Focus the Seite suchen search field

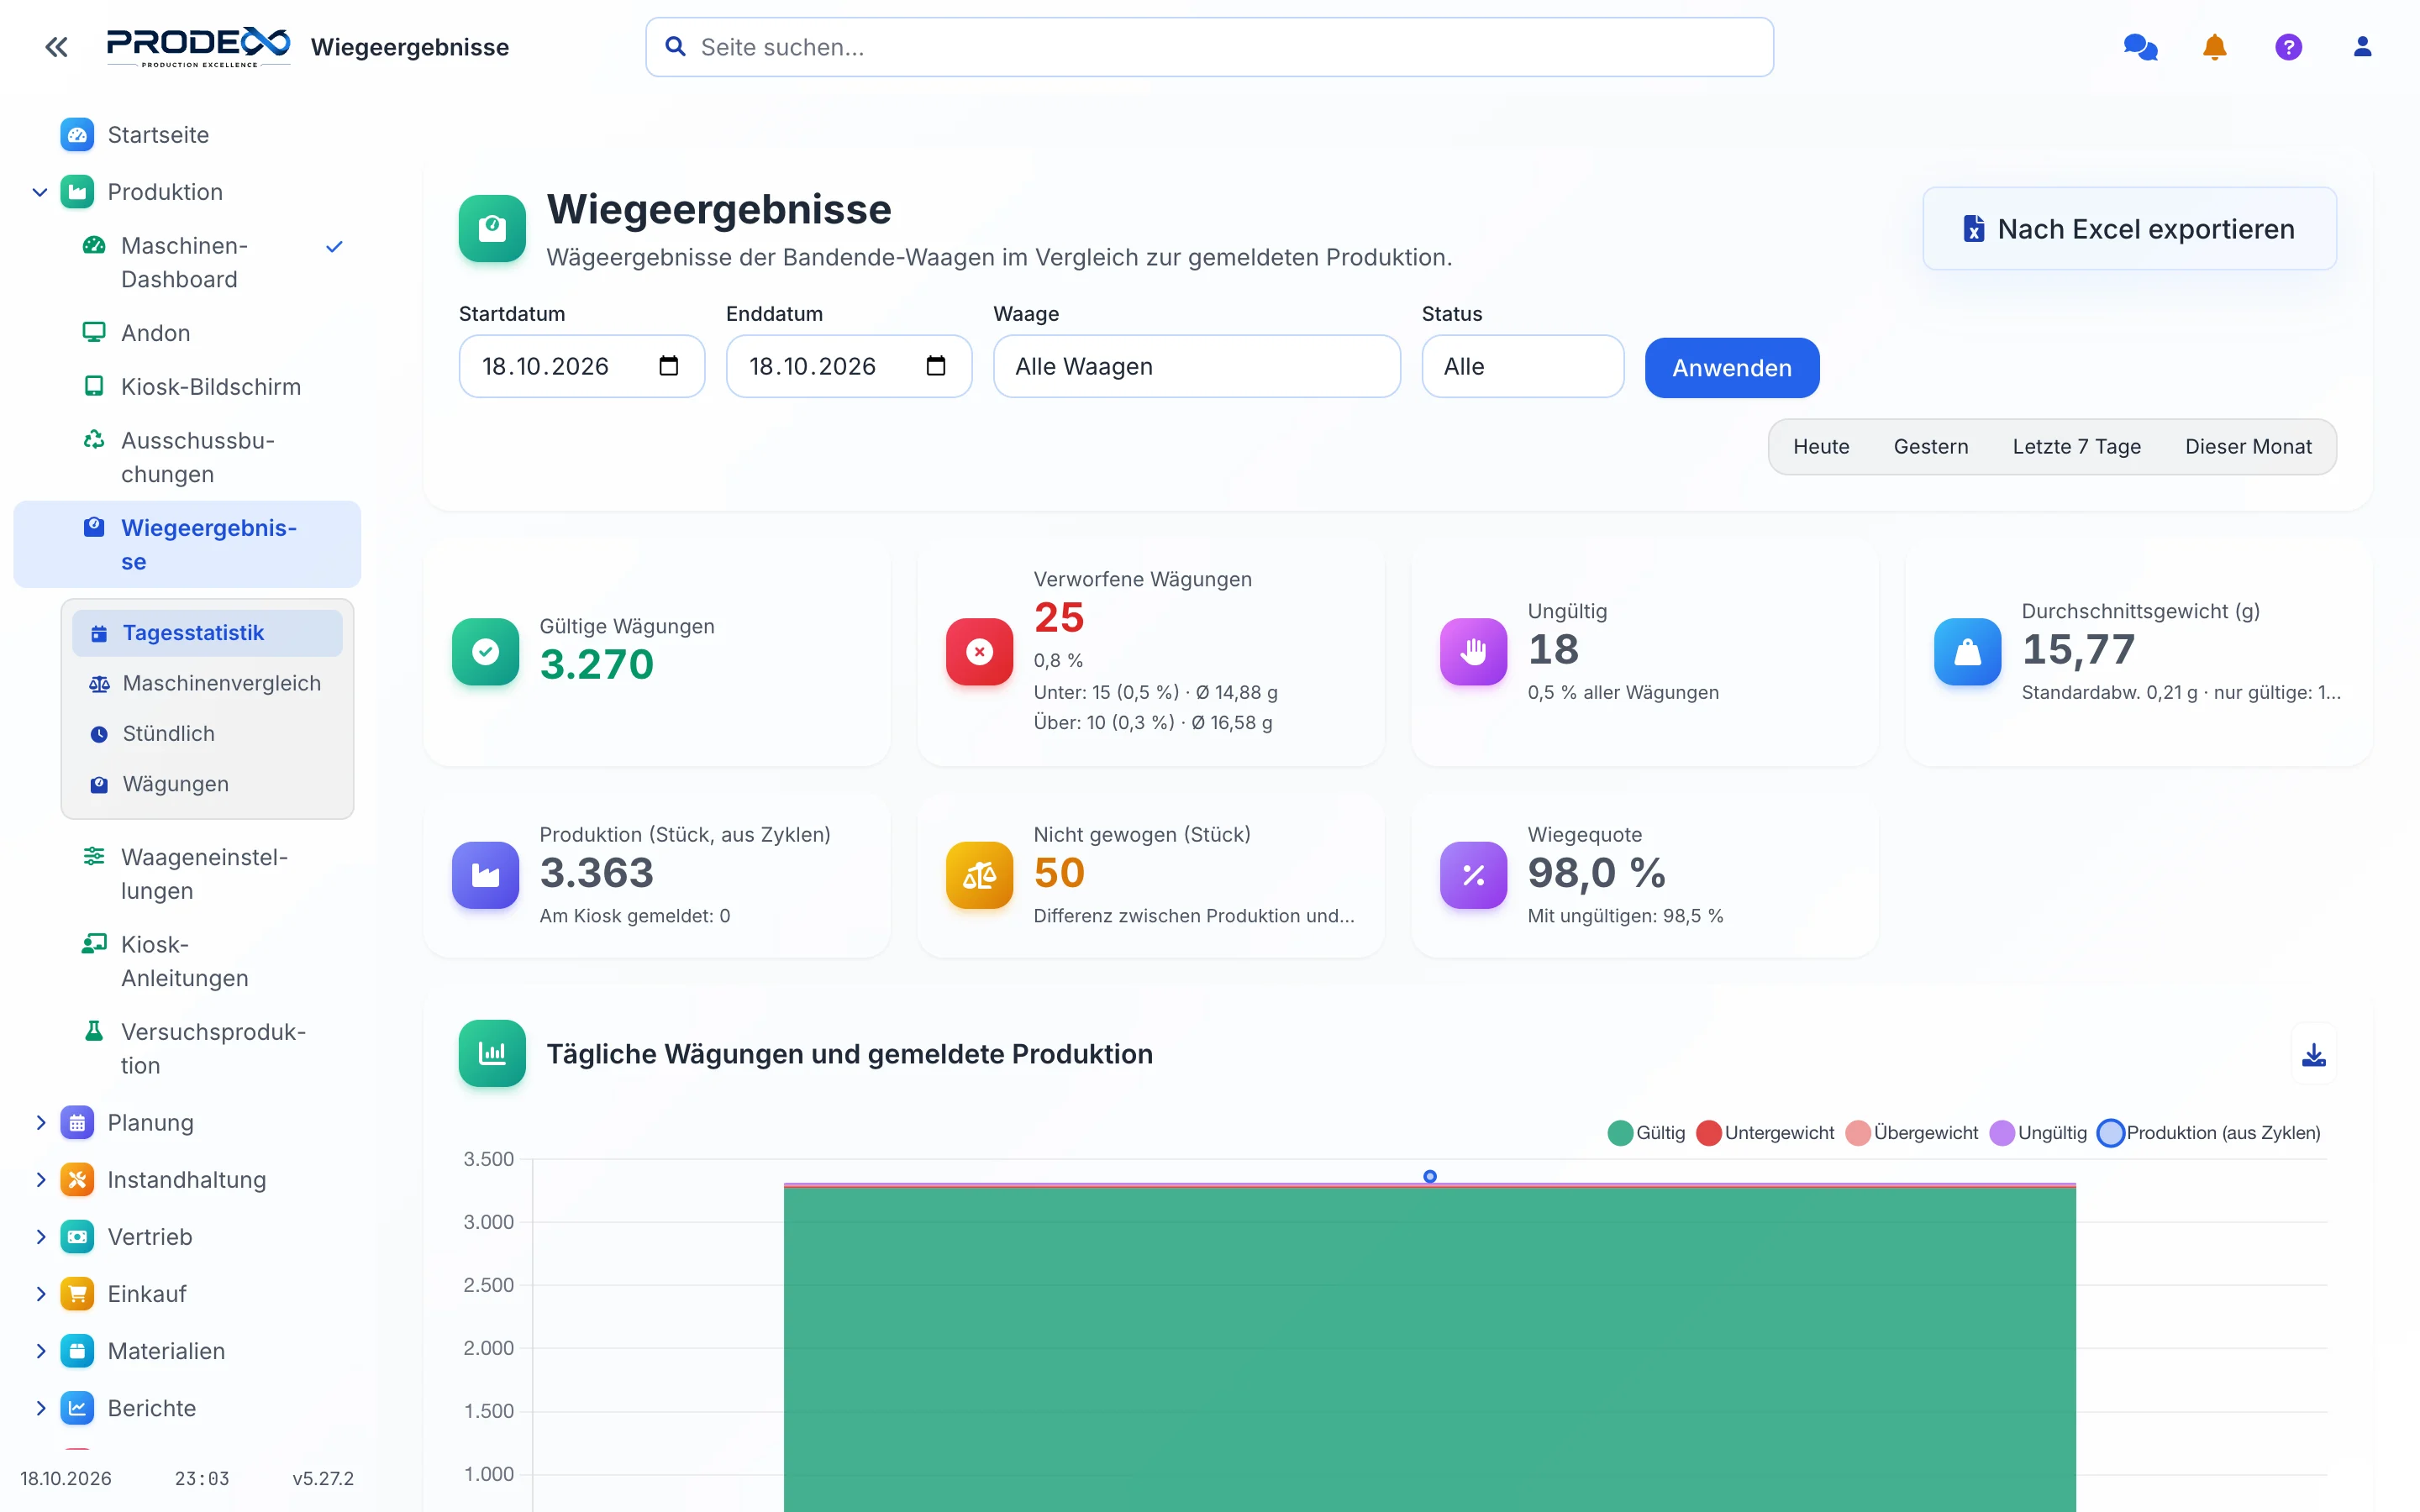(1209, 47)
